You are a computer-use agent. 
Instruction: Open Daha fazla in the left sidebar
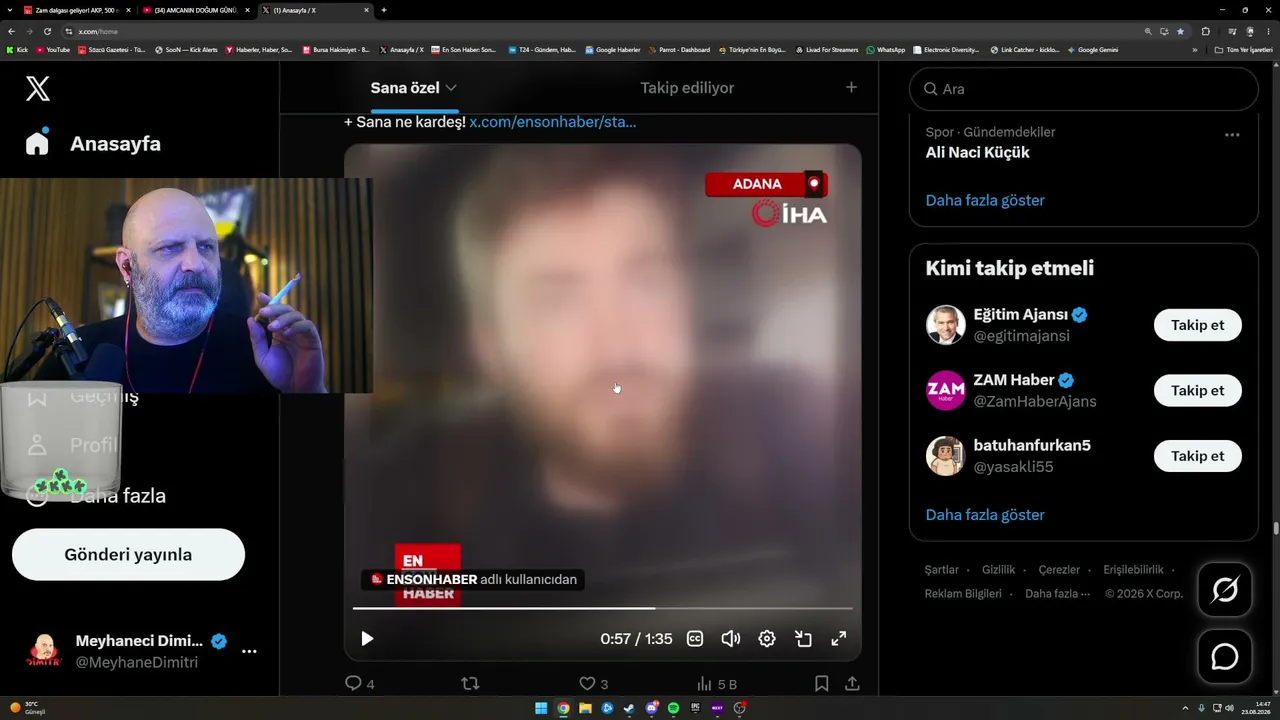click(118, 496)
